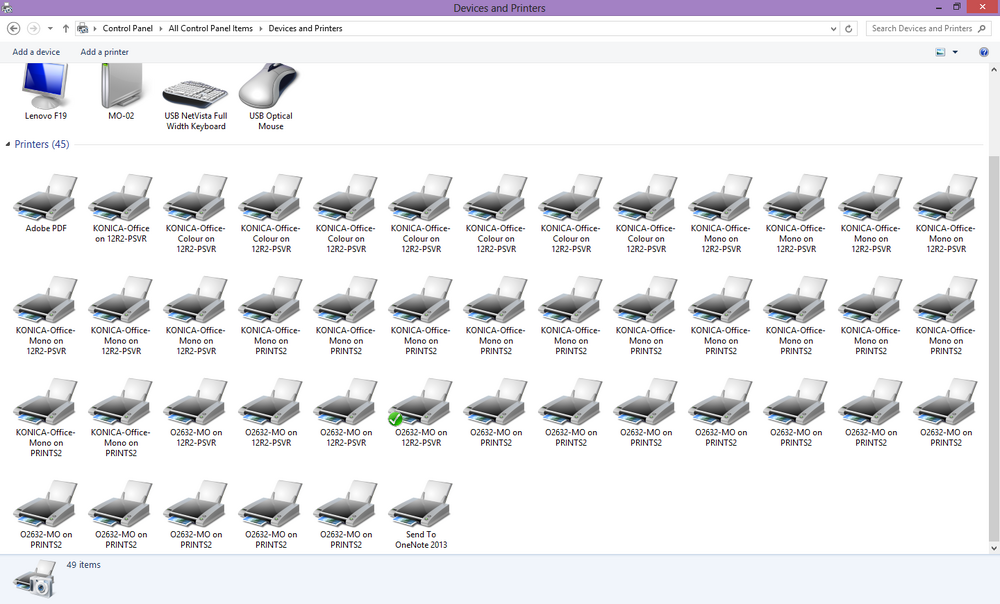Click the window system icon in title bar
The image size is (1000, 604).
pyautogui.click(x=7, y=8)
